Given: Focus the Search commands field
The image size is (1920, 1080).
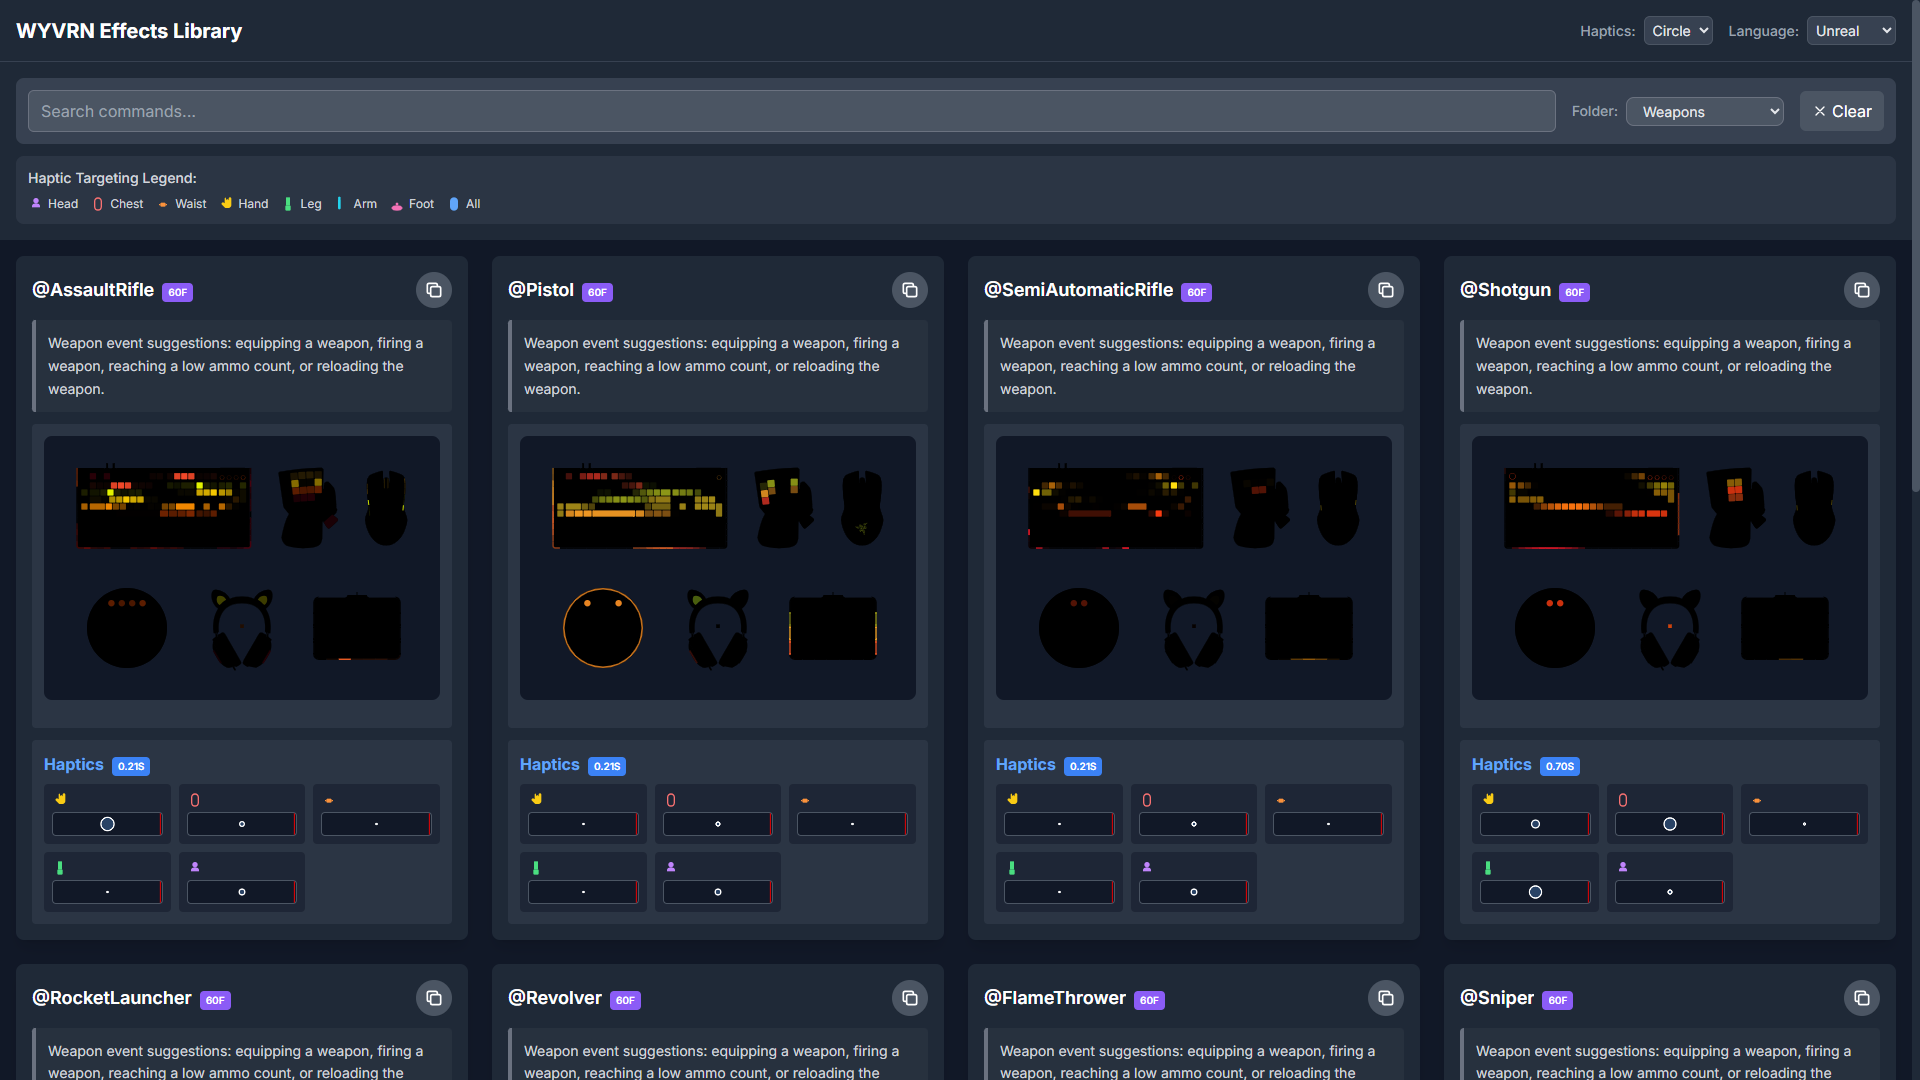Looking at the screenshot, I should [x=791, y=112].
